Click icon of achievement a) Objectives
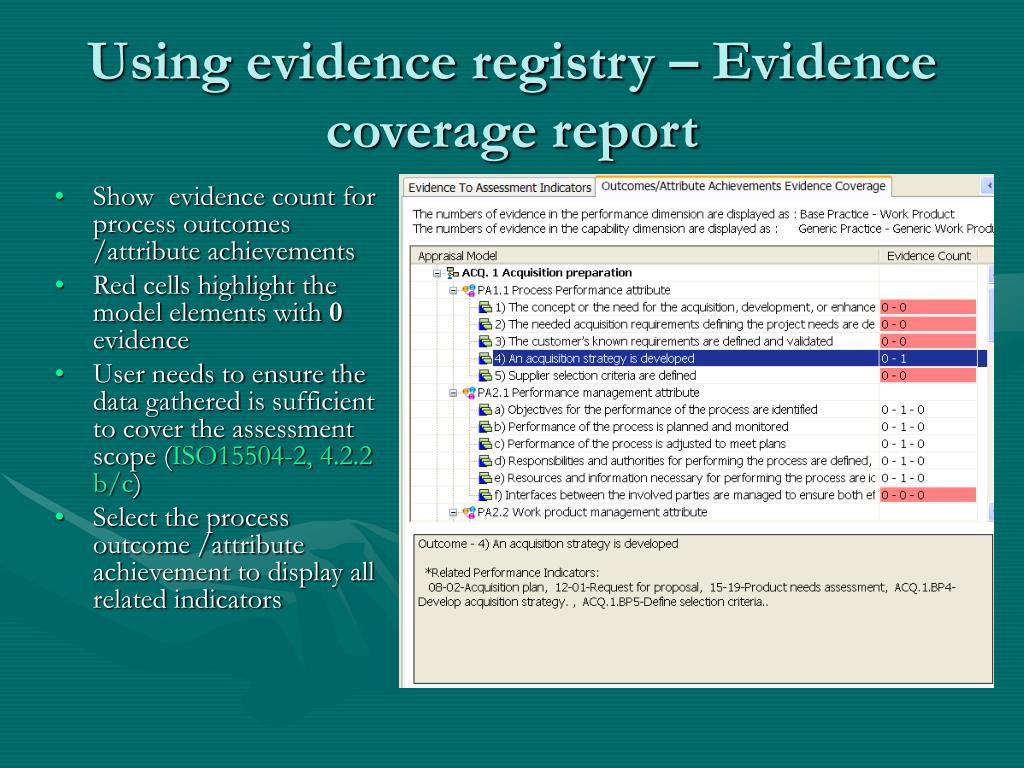 coord(485,409)
